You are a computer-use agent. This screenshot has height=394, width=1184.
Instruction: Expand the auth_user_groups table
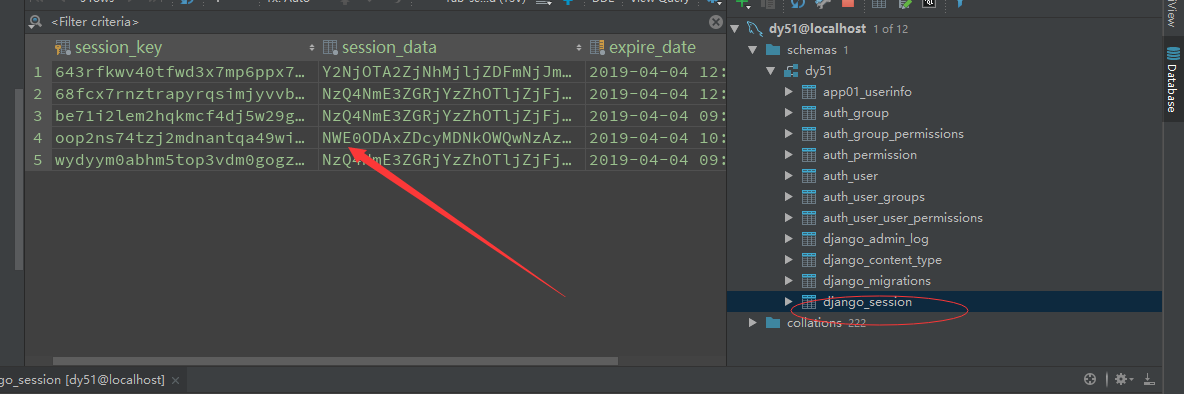789,197
